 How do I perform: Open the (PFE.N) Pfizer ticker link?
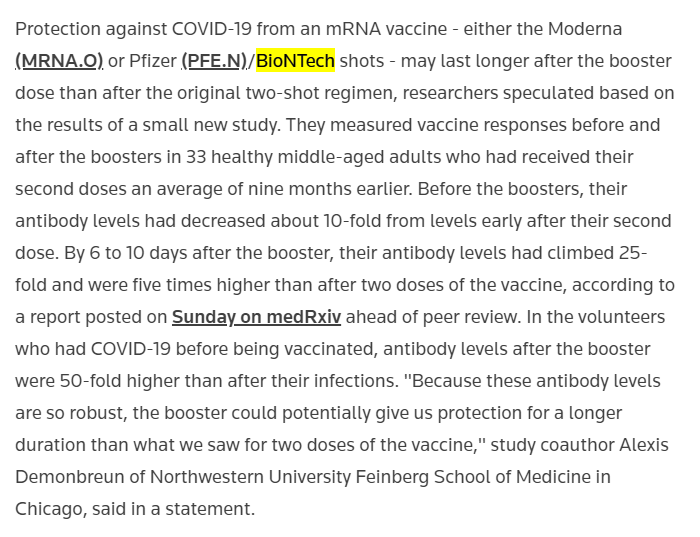[x=214, y=61]
